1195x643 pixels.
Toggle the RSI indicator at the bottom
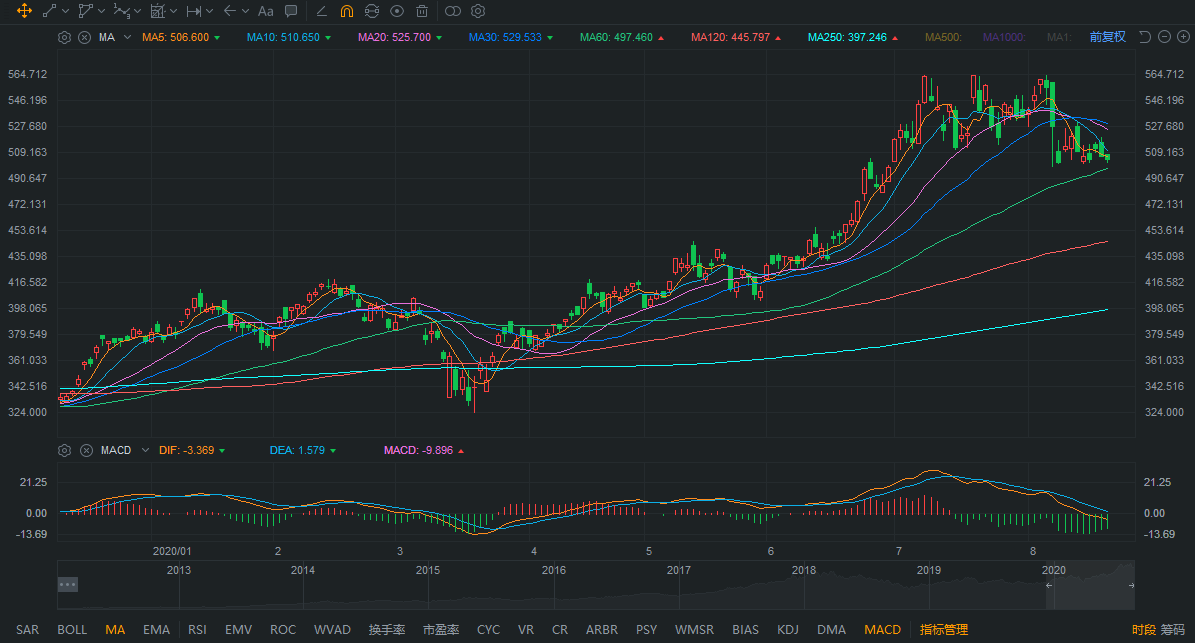(x=197, y=630)
